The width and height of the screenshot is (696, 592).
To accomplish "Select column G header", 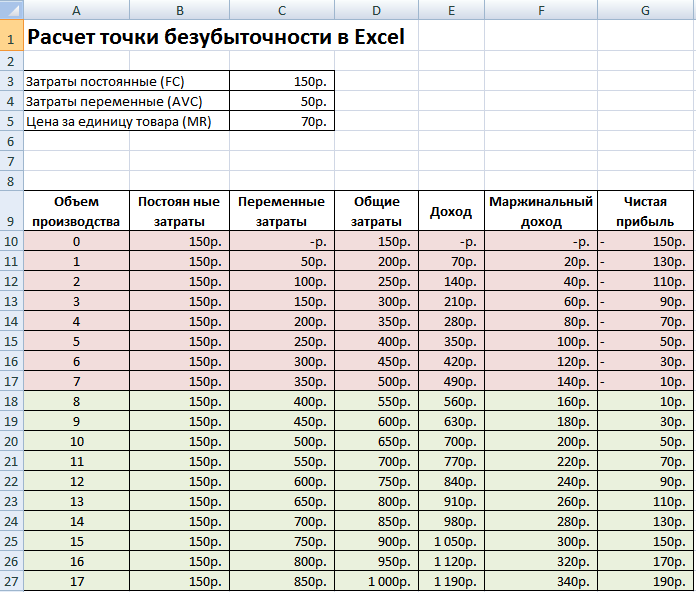I will [x=645, y=10].
